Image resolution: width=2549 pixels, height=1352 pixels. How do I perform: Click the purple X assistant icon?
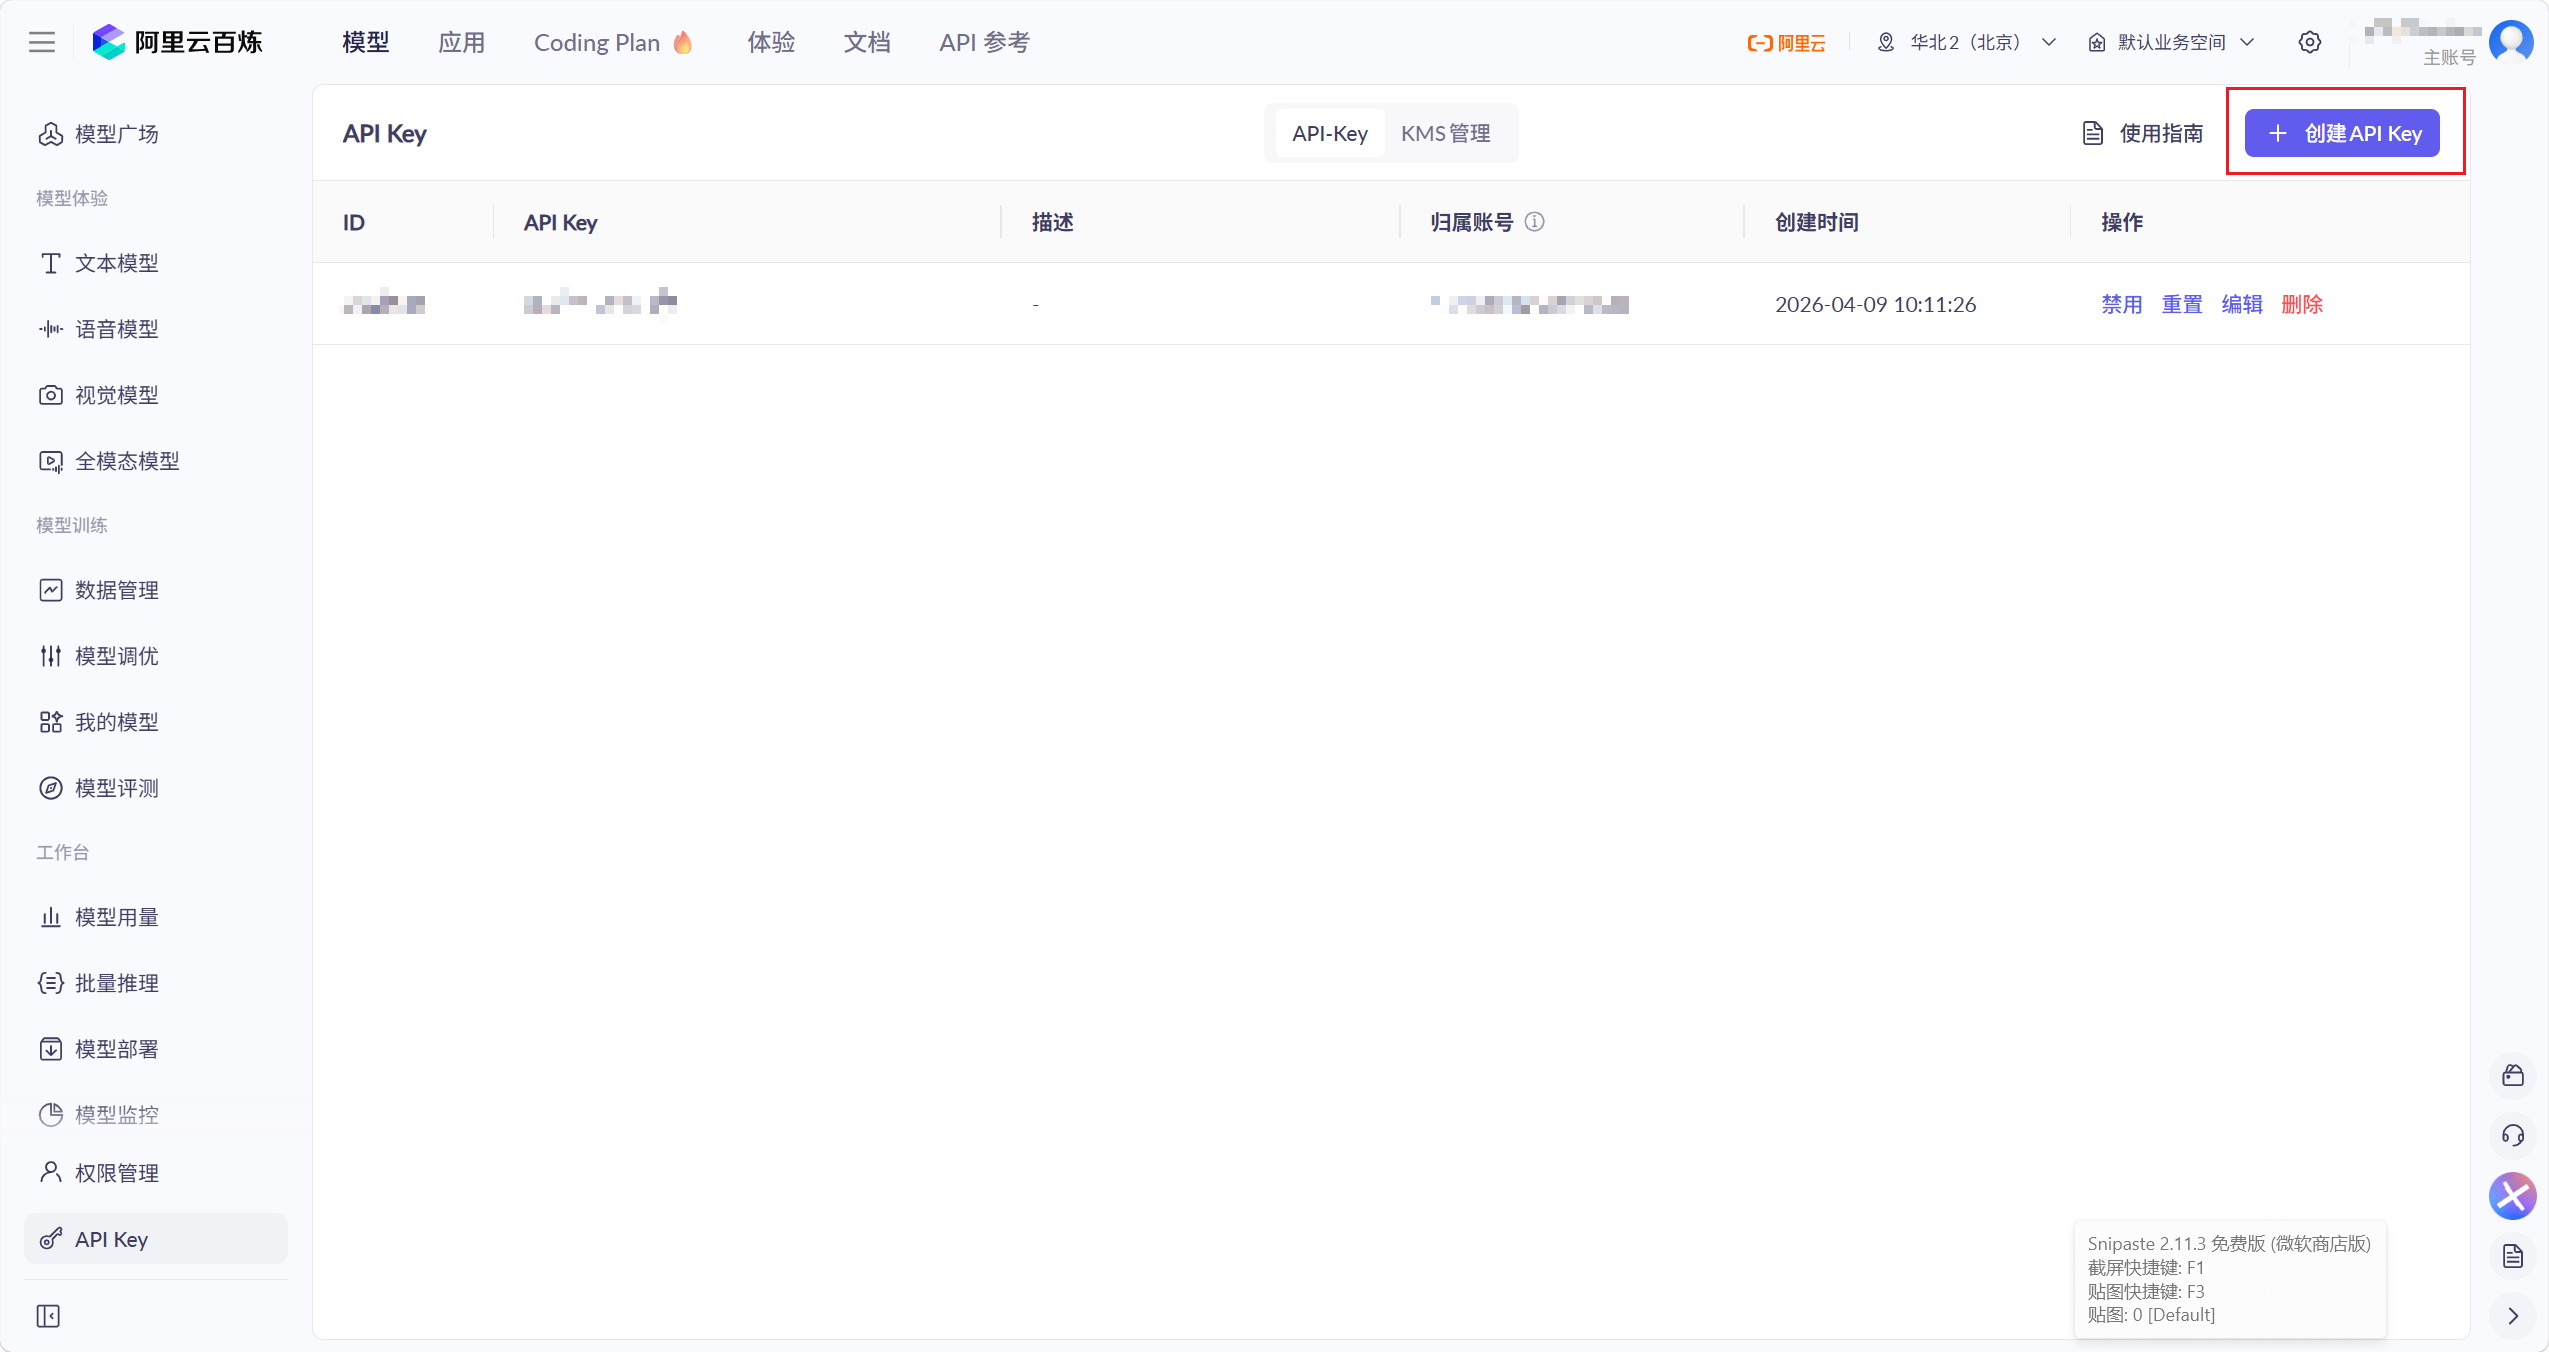[x=2512, y=1196]
